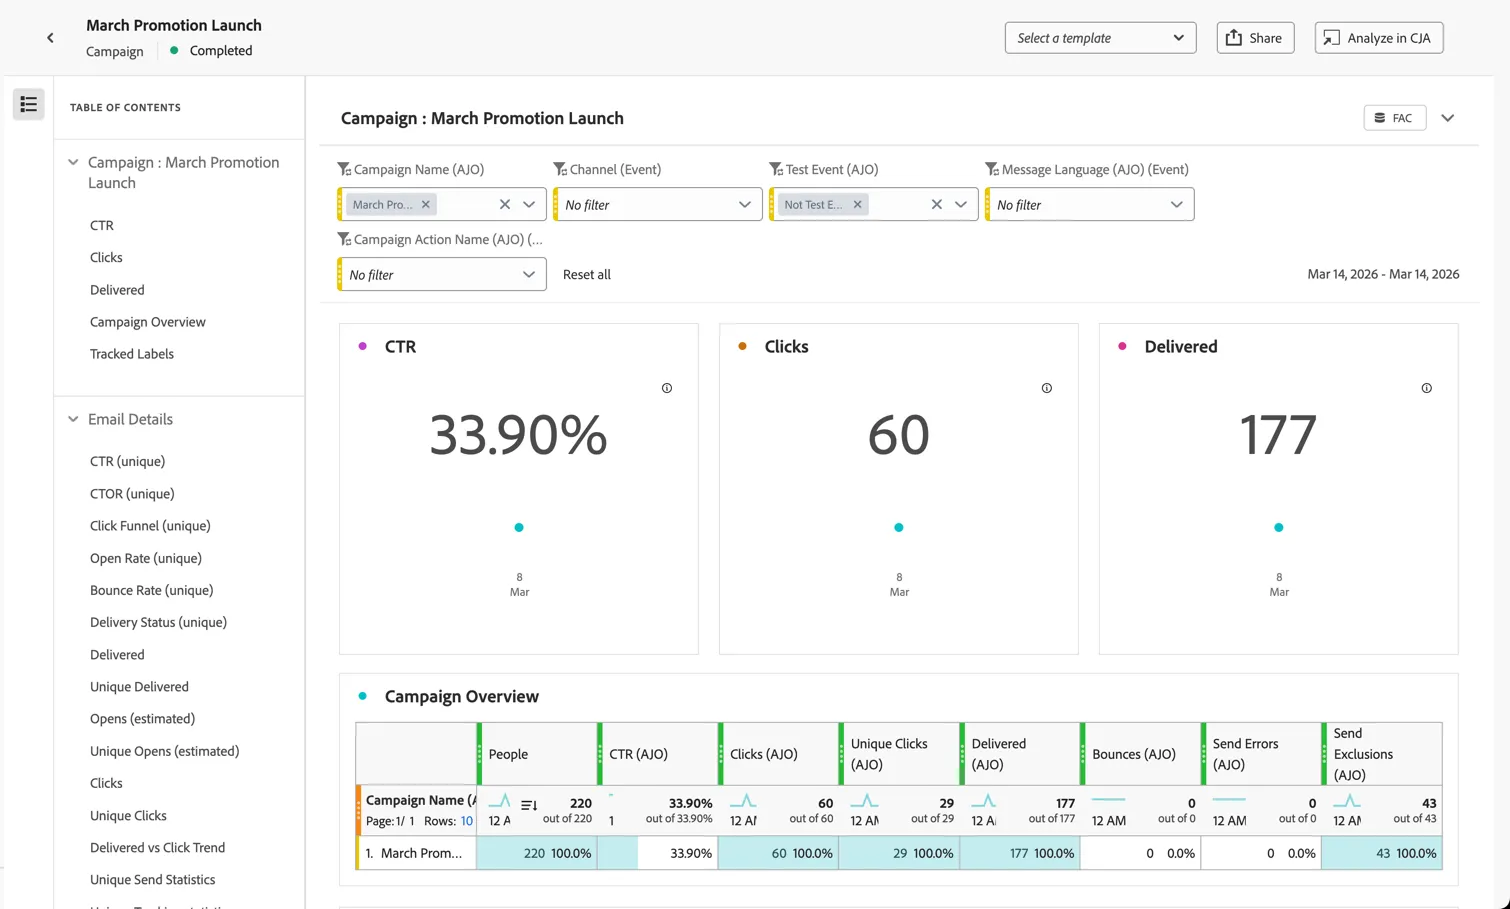Click the filter icon beside Message Language (AJO)
The width and height of the screenshot is (1510, 909).
992,169
